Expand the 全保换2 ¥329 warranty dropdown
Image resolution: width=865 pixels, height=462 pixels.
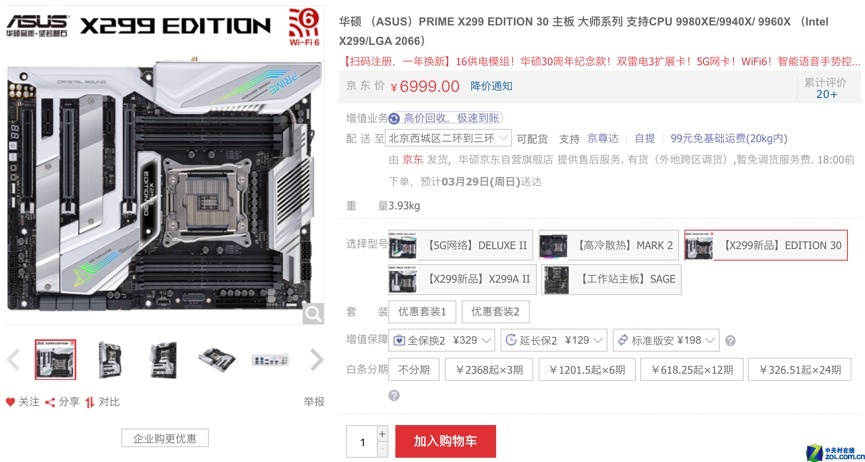[x=441, y=340]
